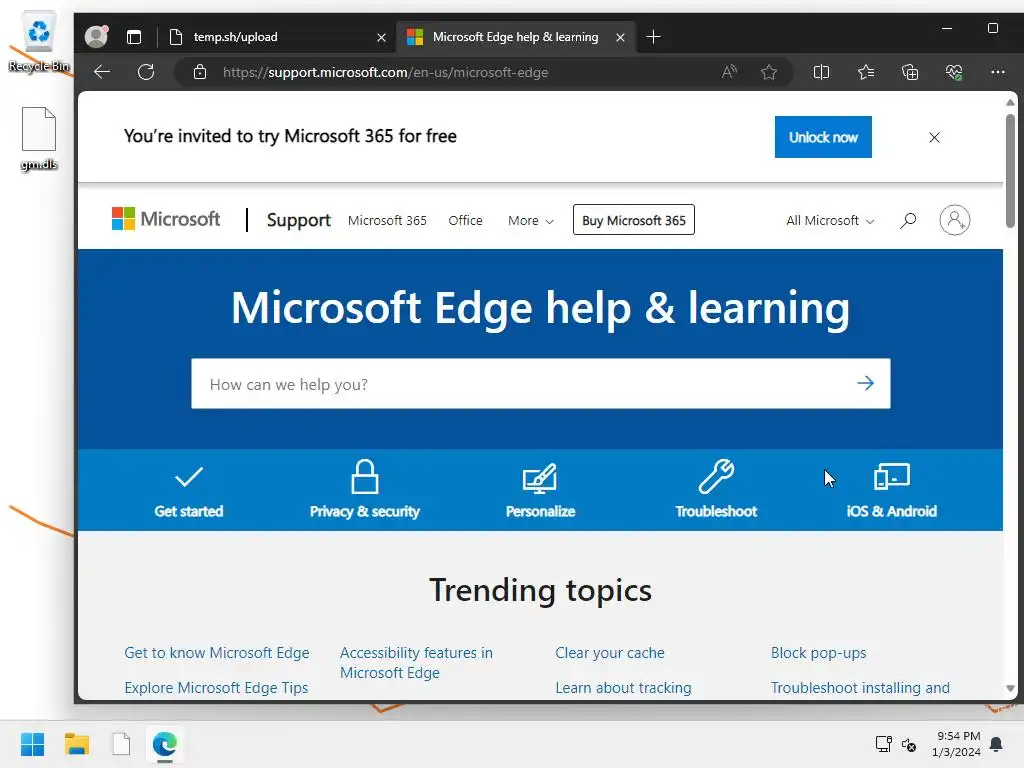
Task: Click the browser back arrow
Action: tap(102, 72)
